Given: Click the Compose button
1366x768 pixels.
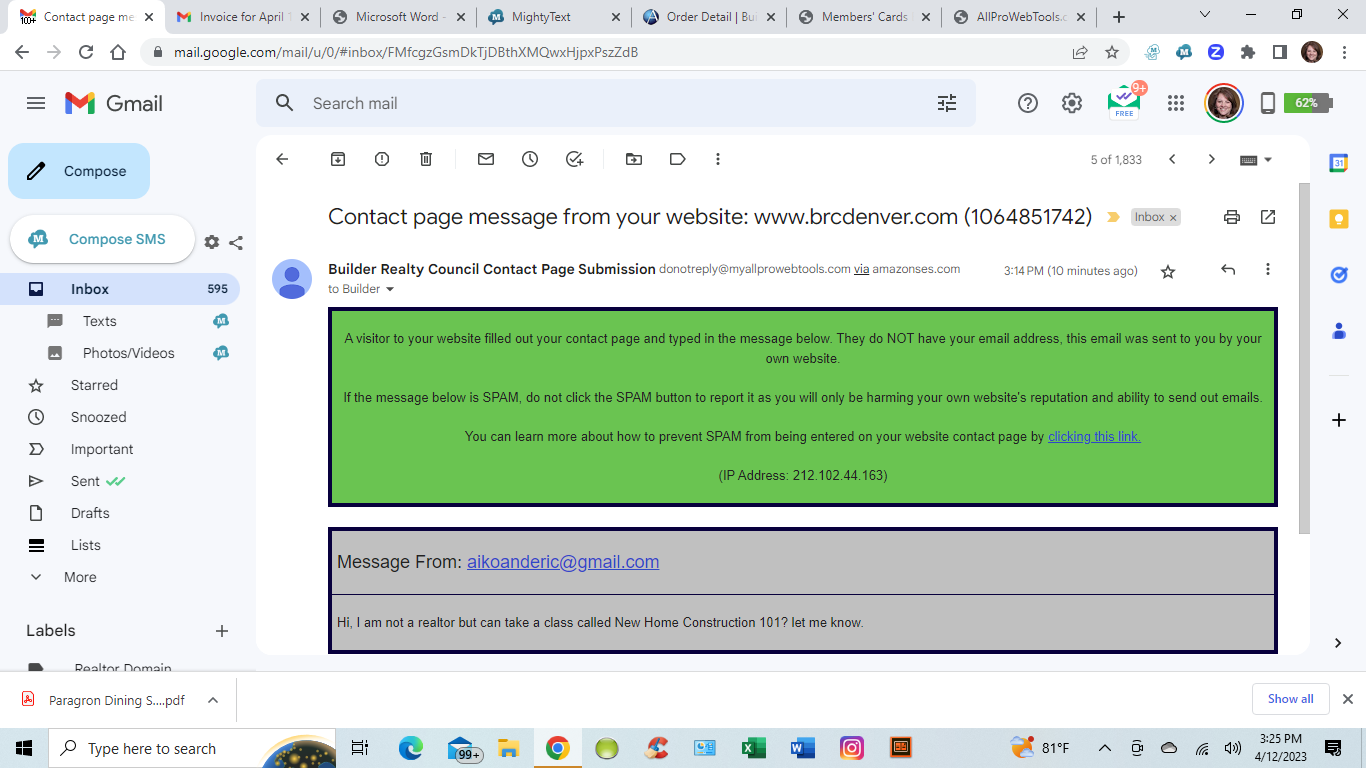Looking at the screenshot, I should (79, 171).
